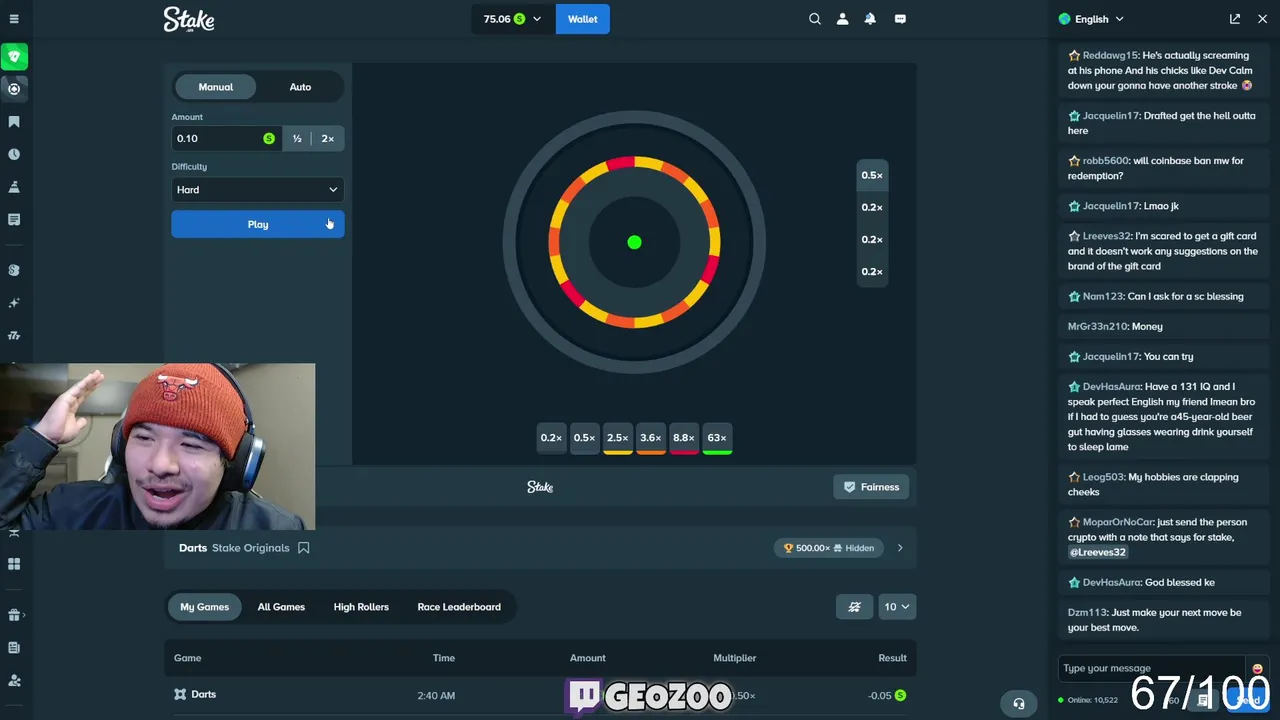This screenshot has width=1280, height=720.
Task: Click the Play button
Action: pos(258,224)
